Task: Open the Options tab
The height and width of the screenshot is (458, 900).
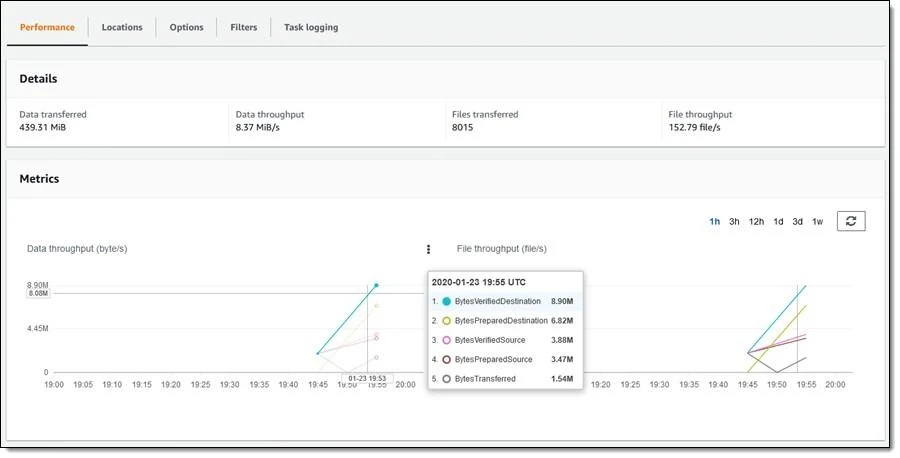Action: tap(187, 27)
